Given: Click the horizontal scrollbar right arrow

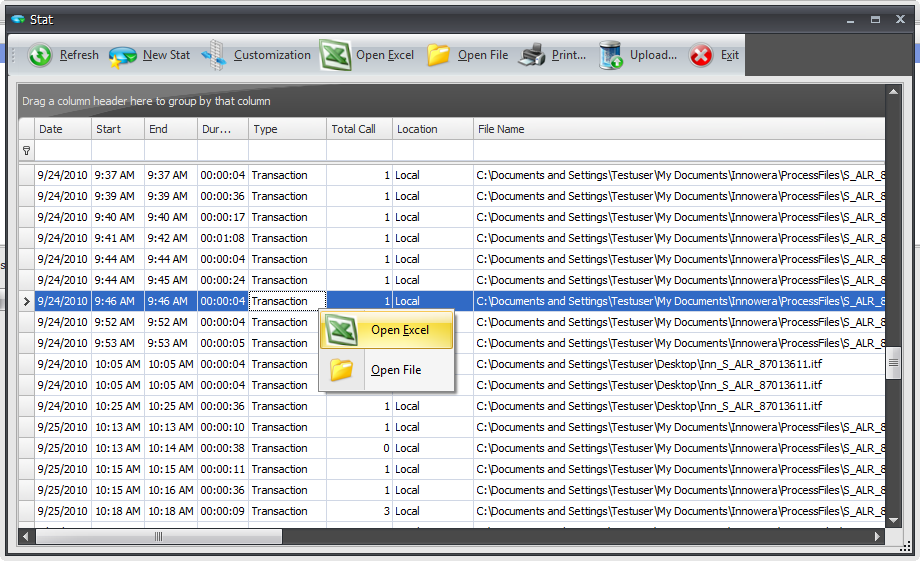Looking at the screenshot, I should tap(877, 537).
